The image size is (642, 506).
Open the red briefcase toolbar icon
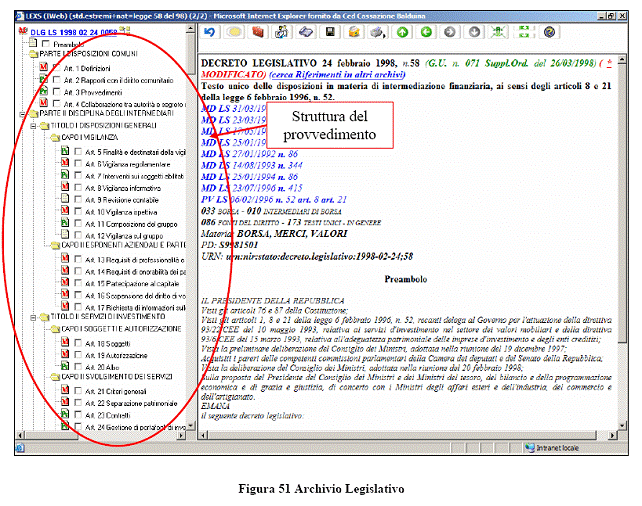258,32
